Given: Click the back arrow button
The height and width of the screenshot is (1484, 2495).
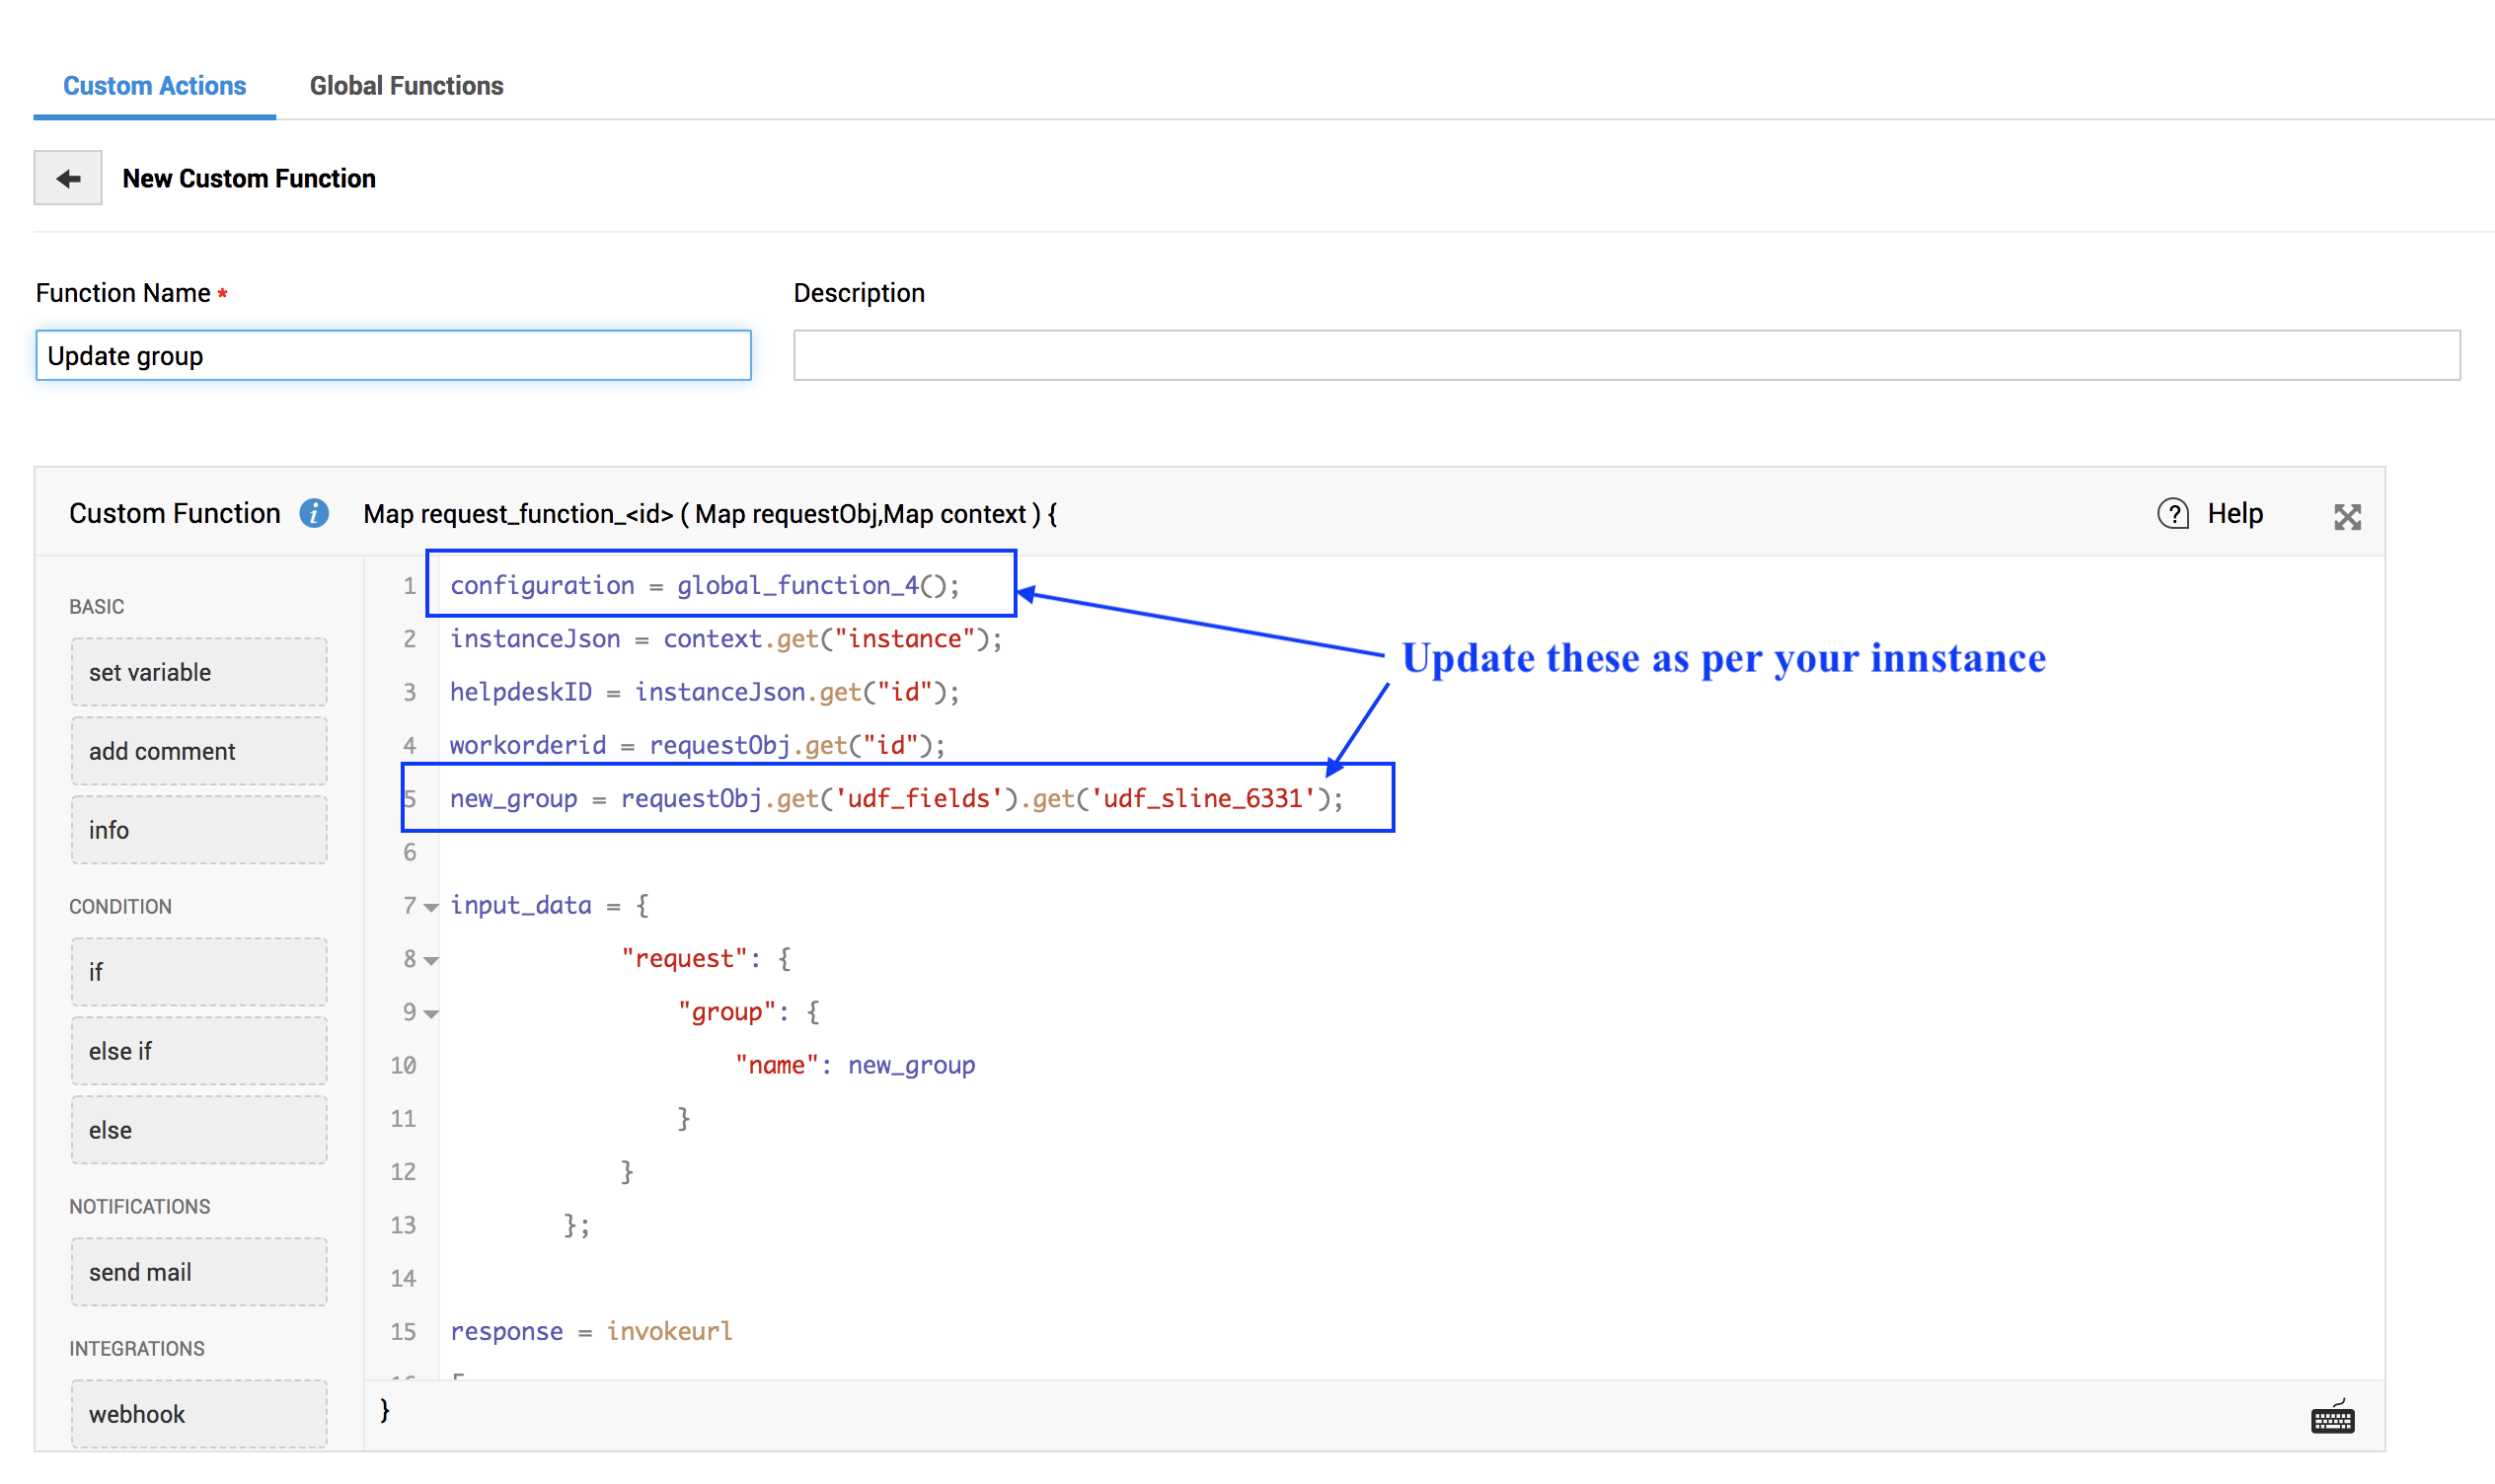Looking at the screenshot, I should pyautogui.click(x=67, y=178).
